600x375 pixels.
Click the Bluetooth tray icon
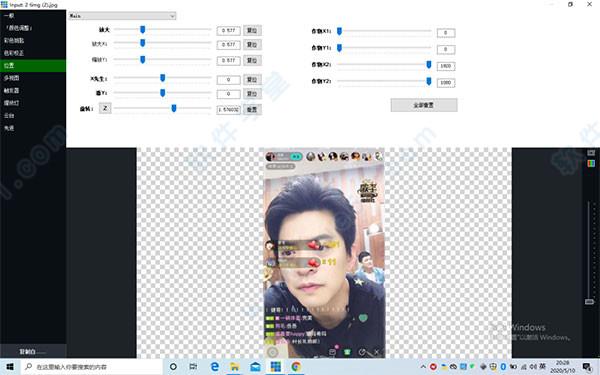(x=504, y=367)
